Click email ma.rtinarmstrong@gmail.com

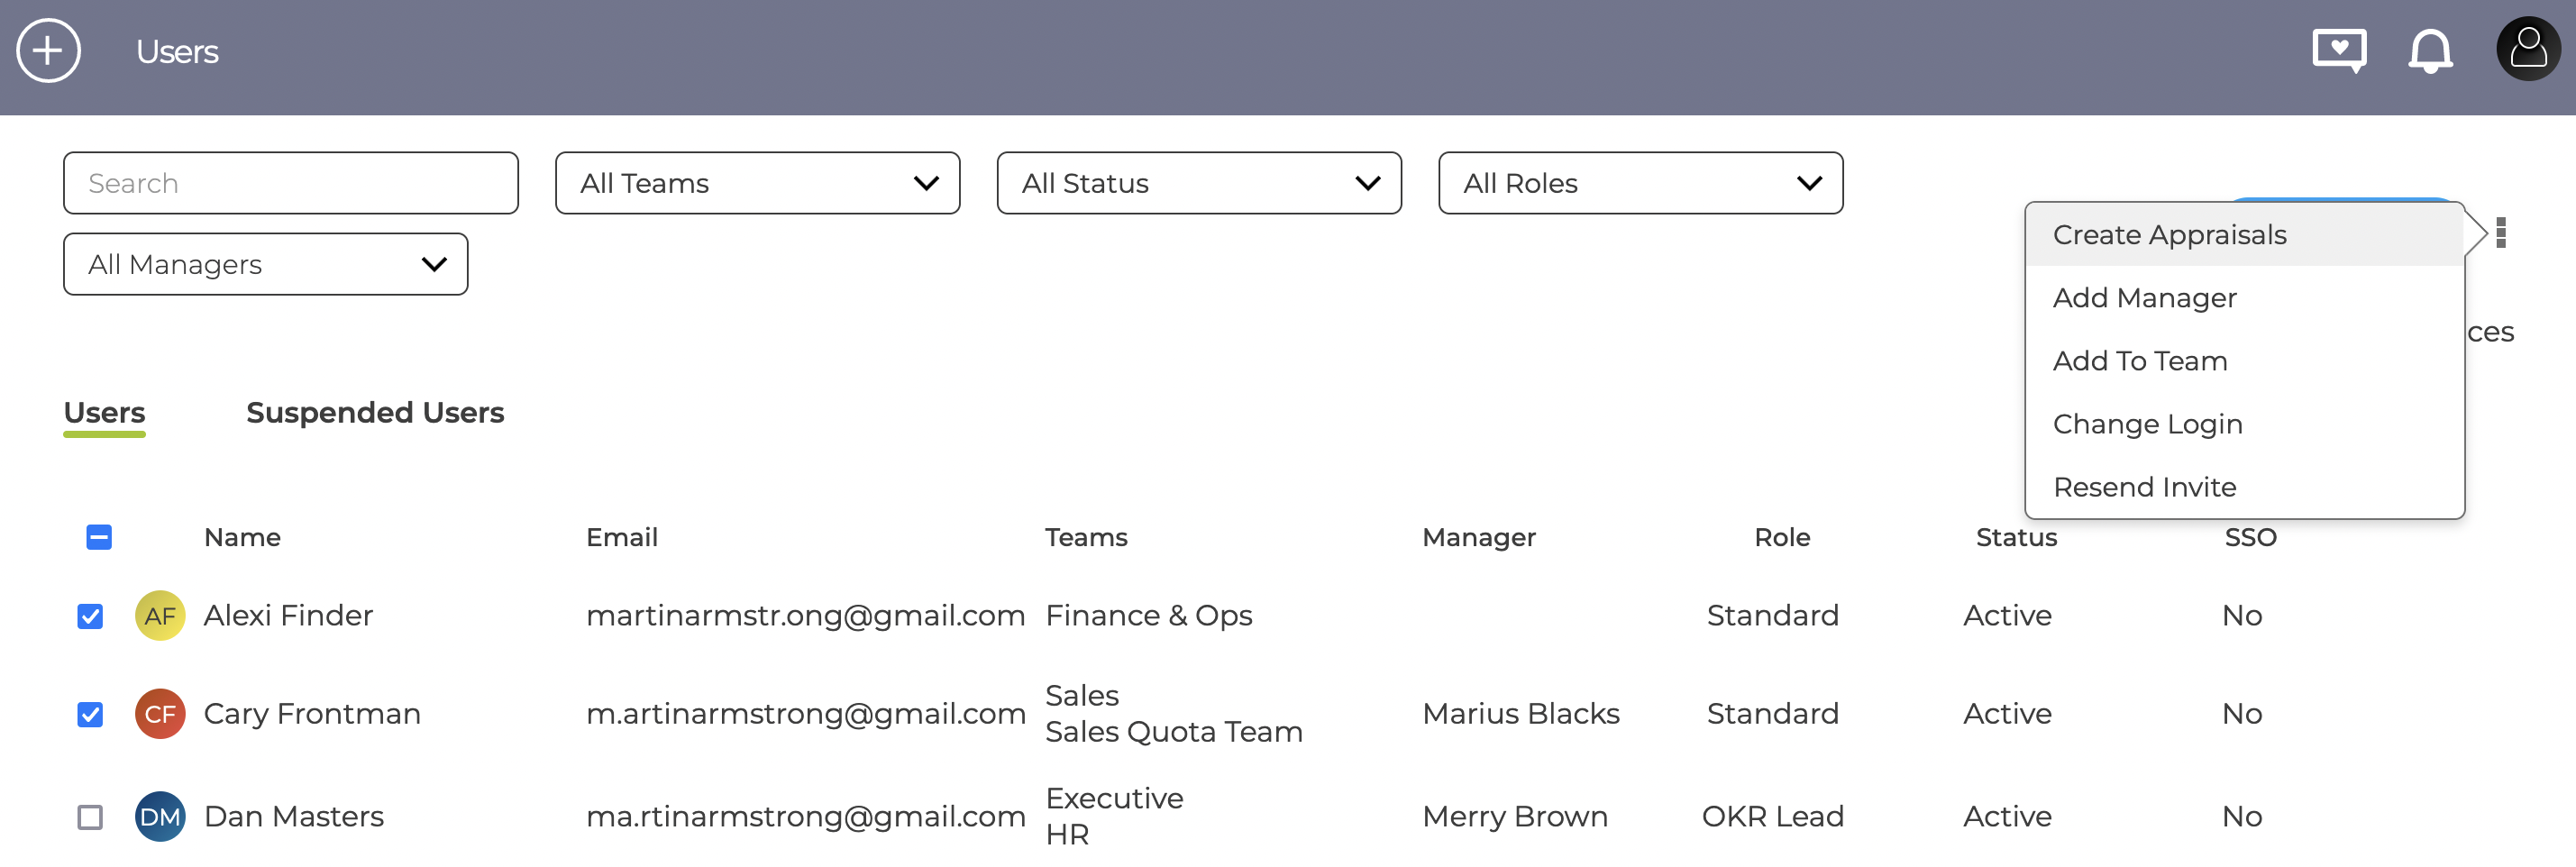tap(806, 817)
